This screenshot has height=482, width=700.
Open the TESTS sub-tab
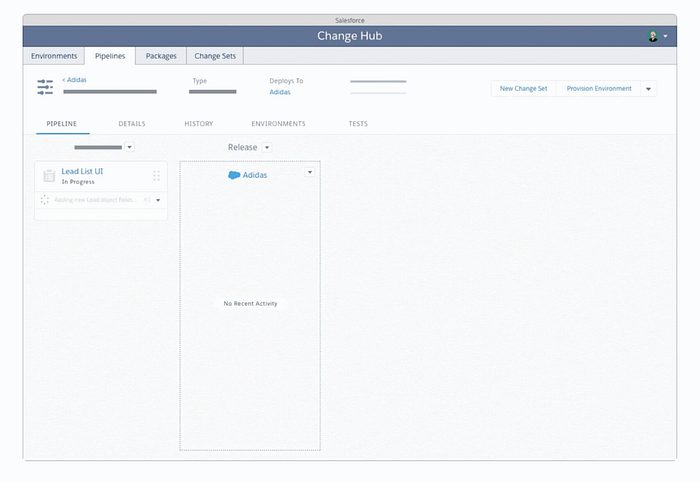tap(358, 124)
